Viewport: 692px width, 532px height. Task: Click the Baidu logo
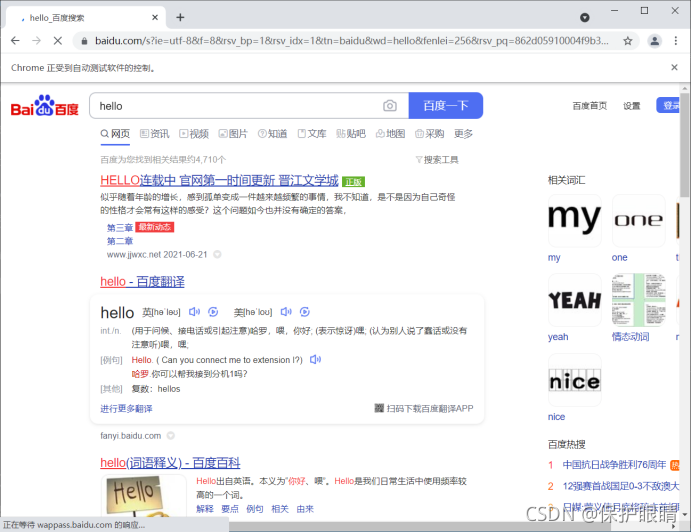45,106
